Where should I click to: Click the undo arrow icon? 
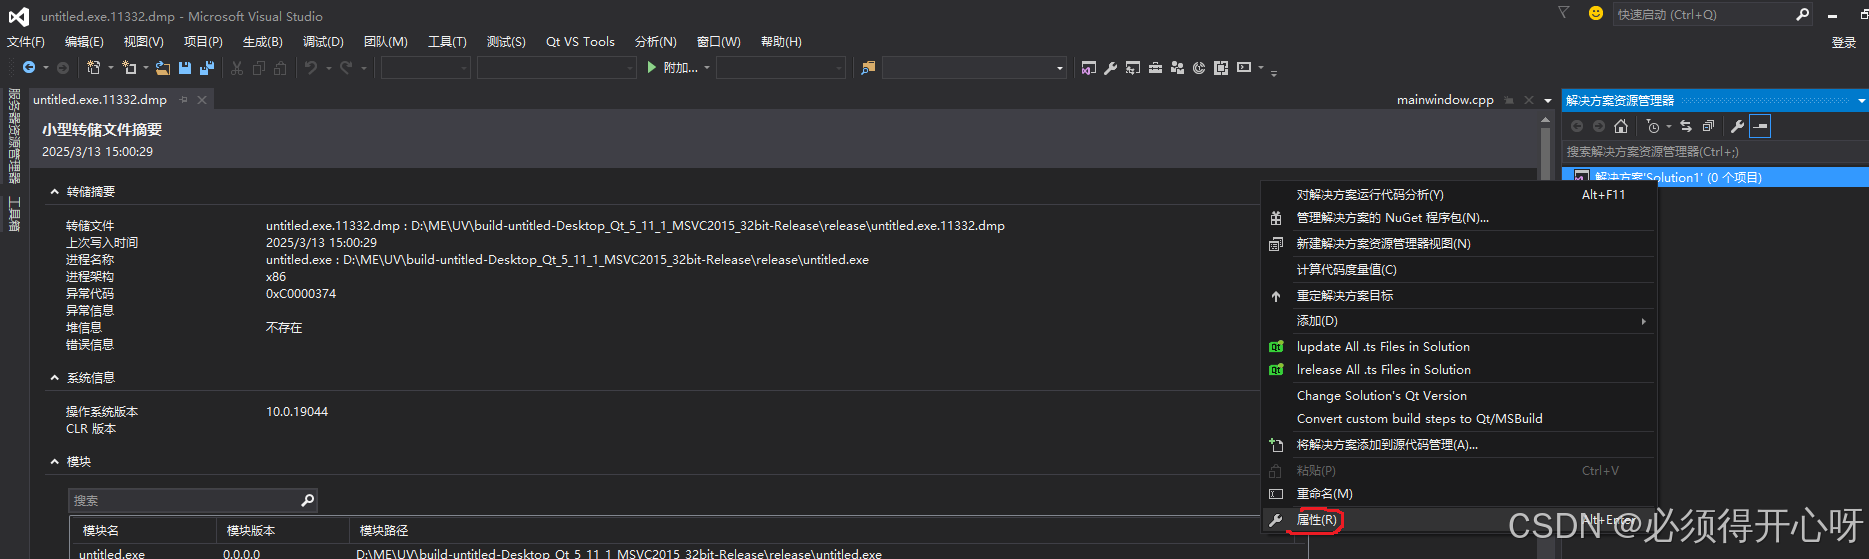[311, 68]
